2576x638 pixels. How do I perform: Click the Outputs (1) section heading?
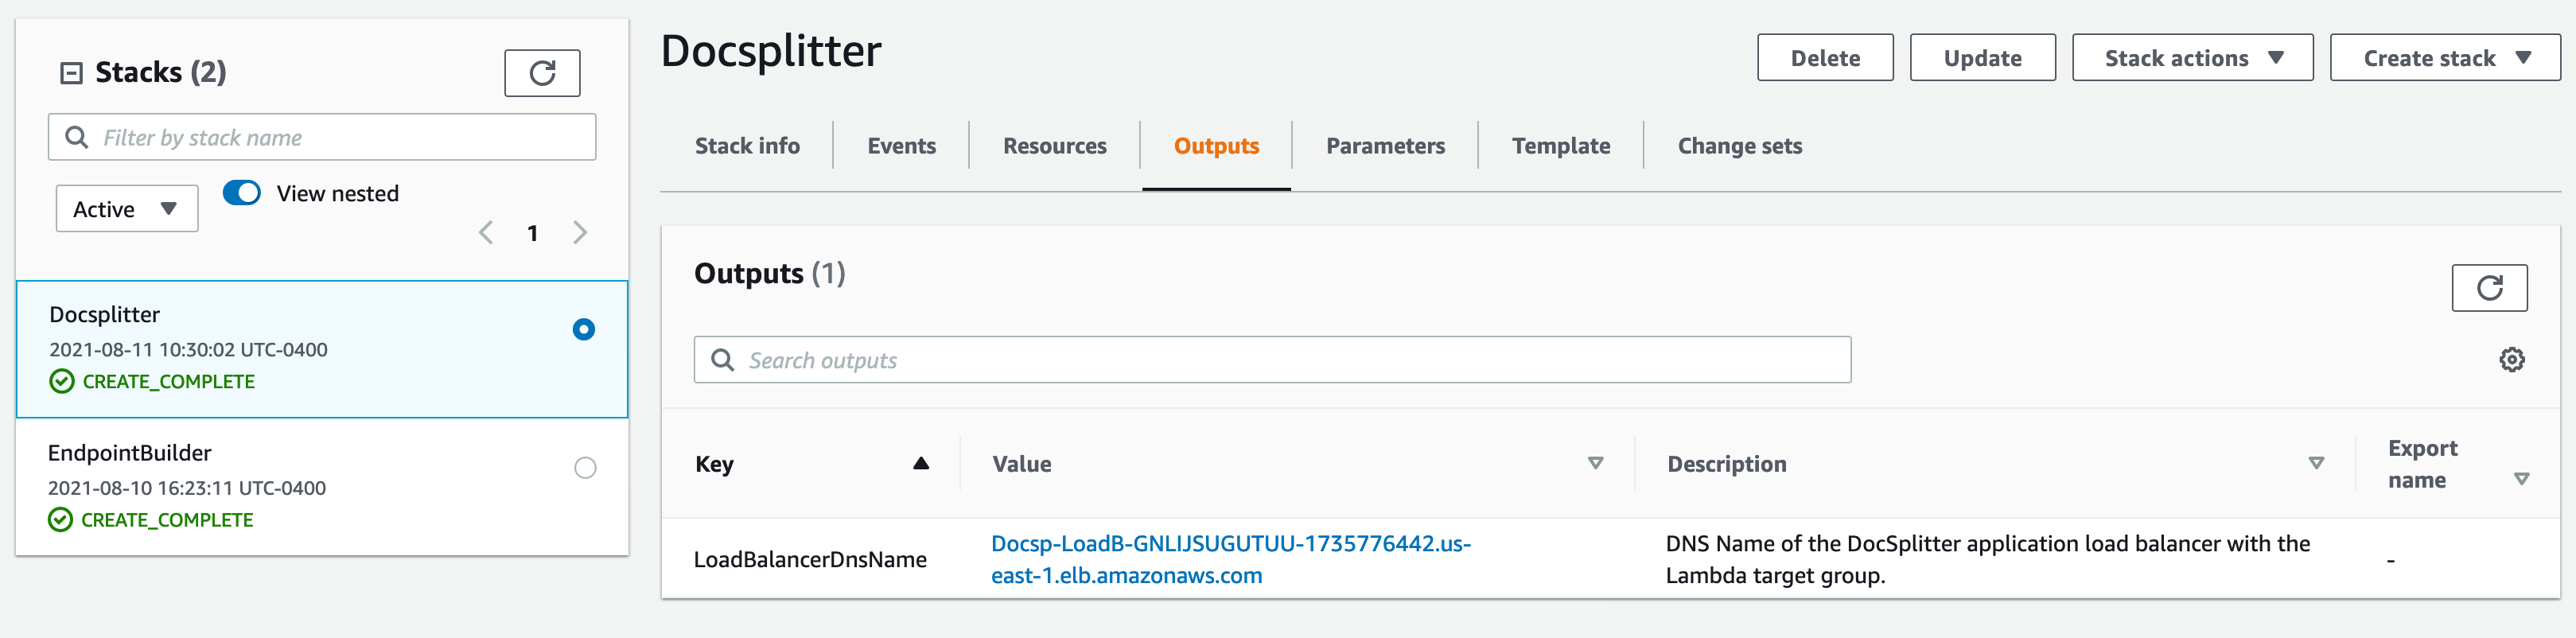pos(770,273)
